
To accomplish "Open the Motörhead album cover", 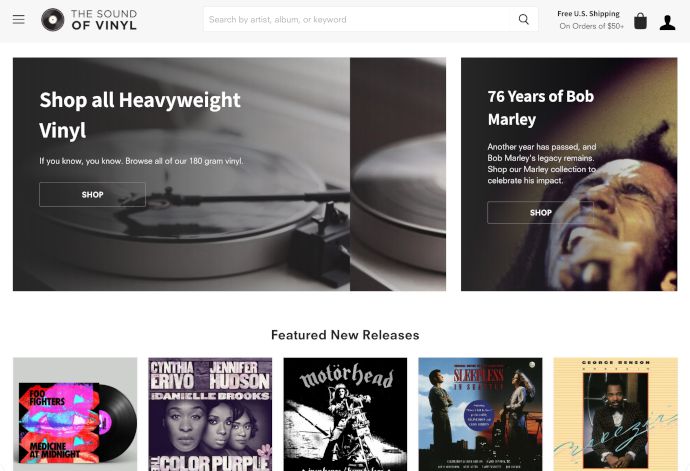I will coord(345,414).
